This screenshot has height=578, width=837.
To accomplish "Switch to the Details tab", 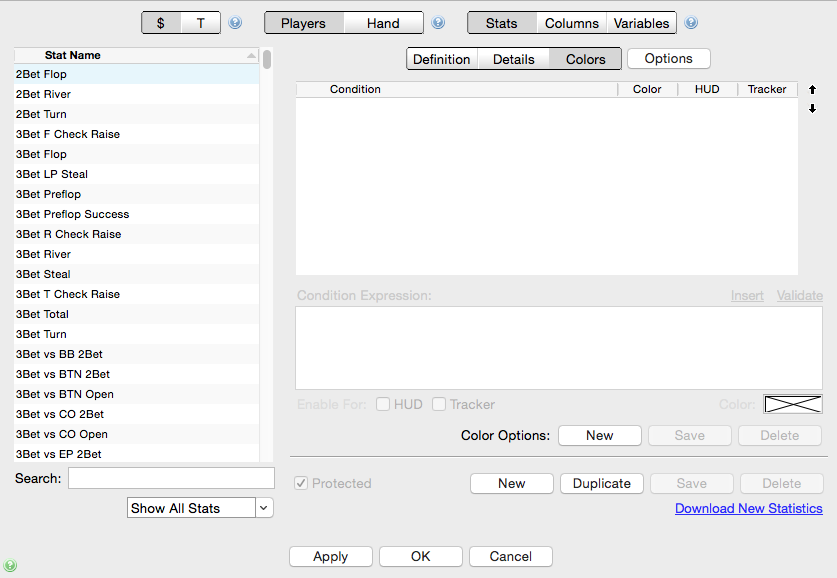I will 514,59.
